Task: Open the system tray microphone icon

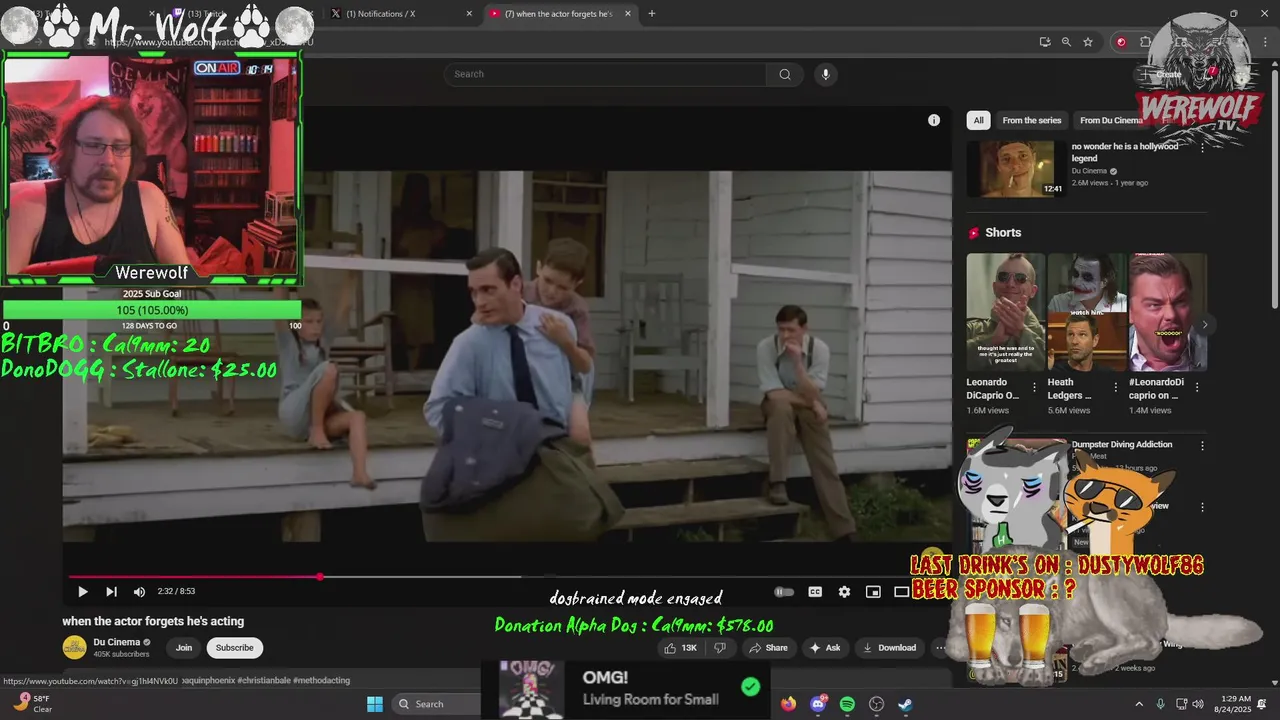Action: point(1161,704)
